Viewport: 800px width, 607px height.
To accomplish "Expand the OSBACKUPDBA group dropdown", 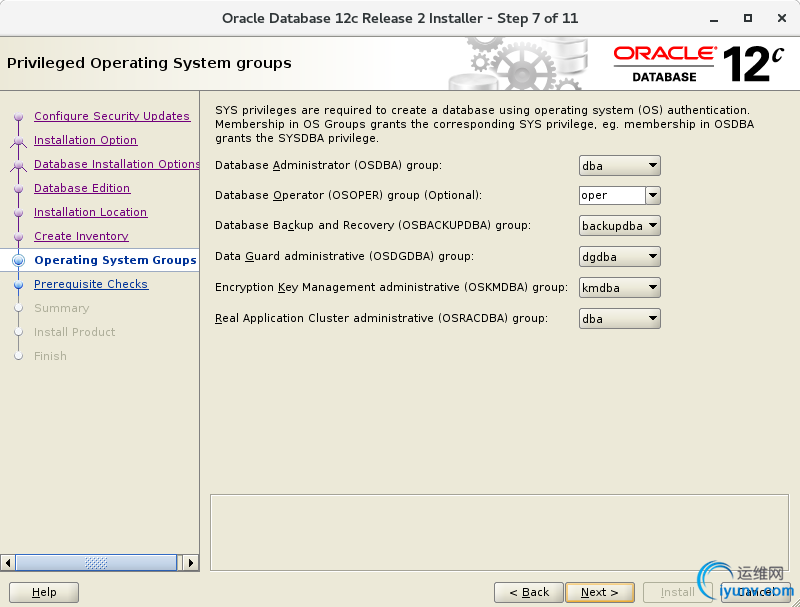I will pyautogui.click(x=619, y=226).
